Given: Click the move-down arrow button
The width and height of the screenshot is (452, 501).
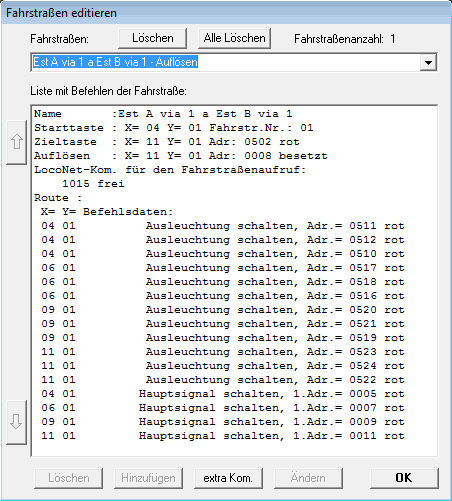Looking at the screenshot, I should point(16,422).
